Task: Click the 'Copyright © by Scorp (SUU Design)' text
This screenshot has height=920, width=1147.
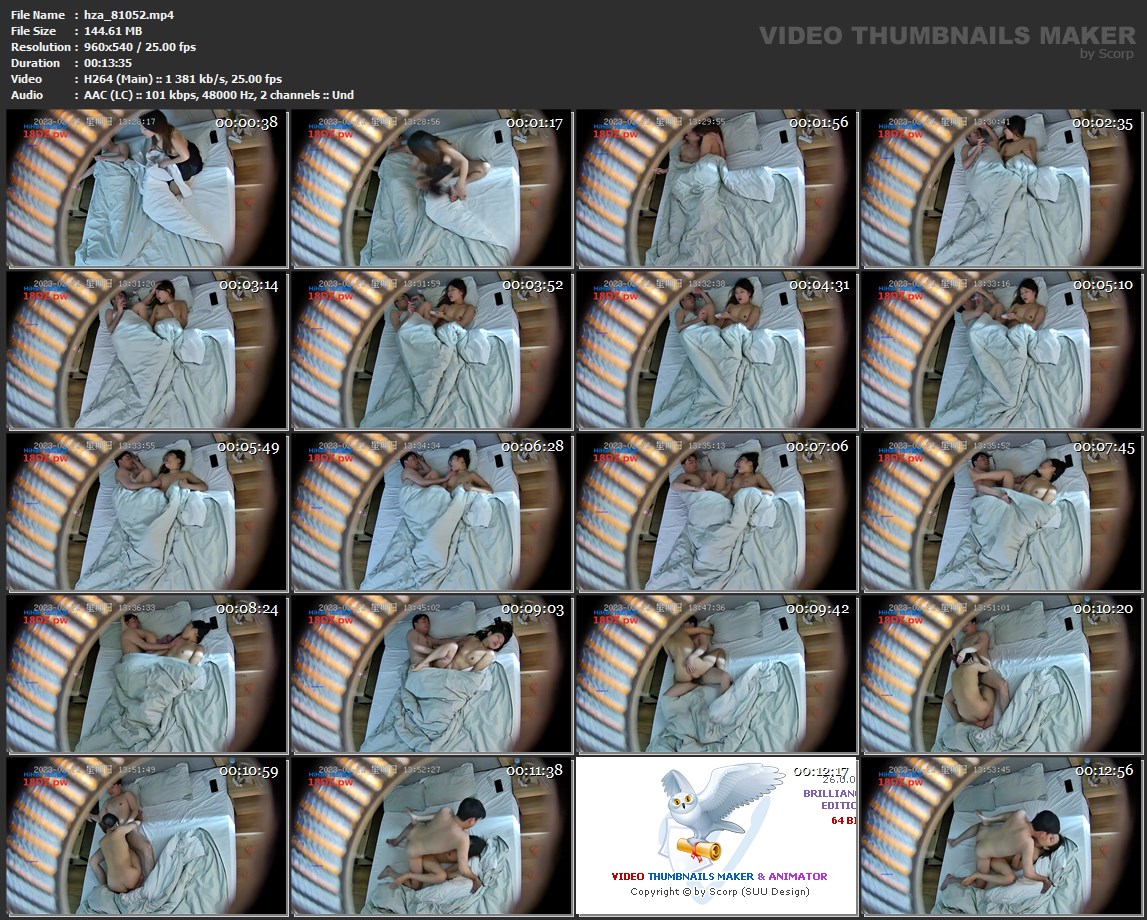Action: (719, 891)
